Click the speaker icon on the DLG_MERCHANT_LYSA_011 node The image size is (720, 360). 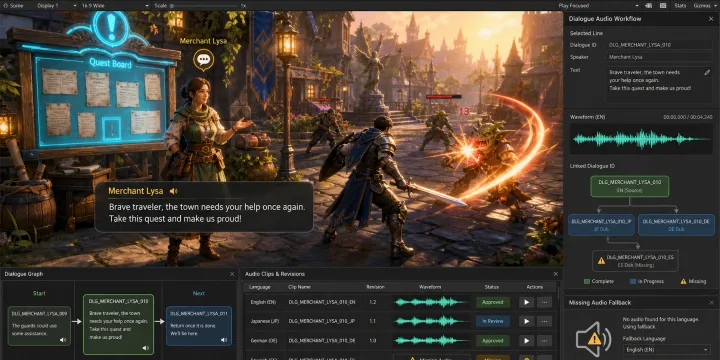point(224,340)
